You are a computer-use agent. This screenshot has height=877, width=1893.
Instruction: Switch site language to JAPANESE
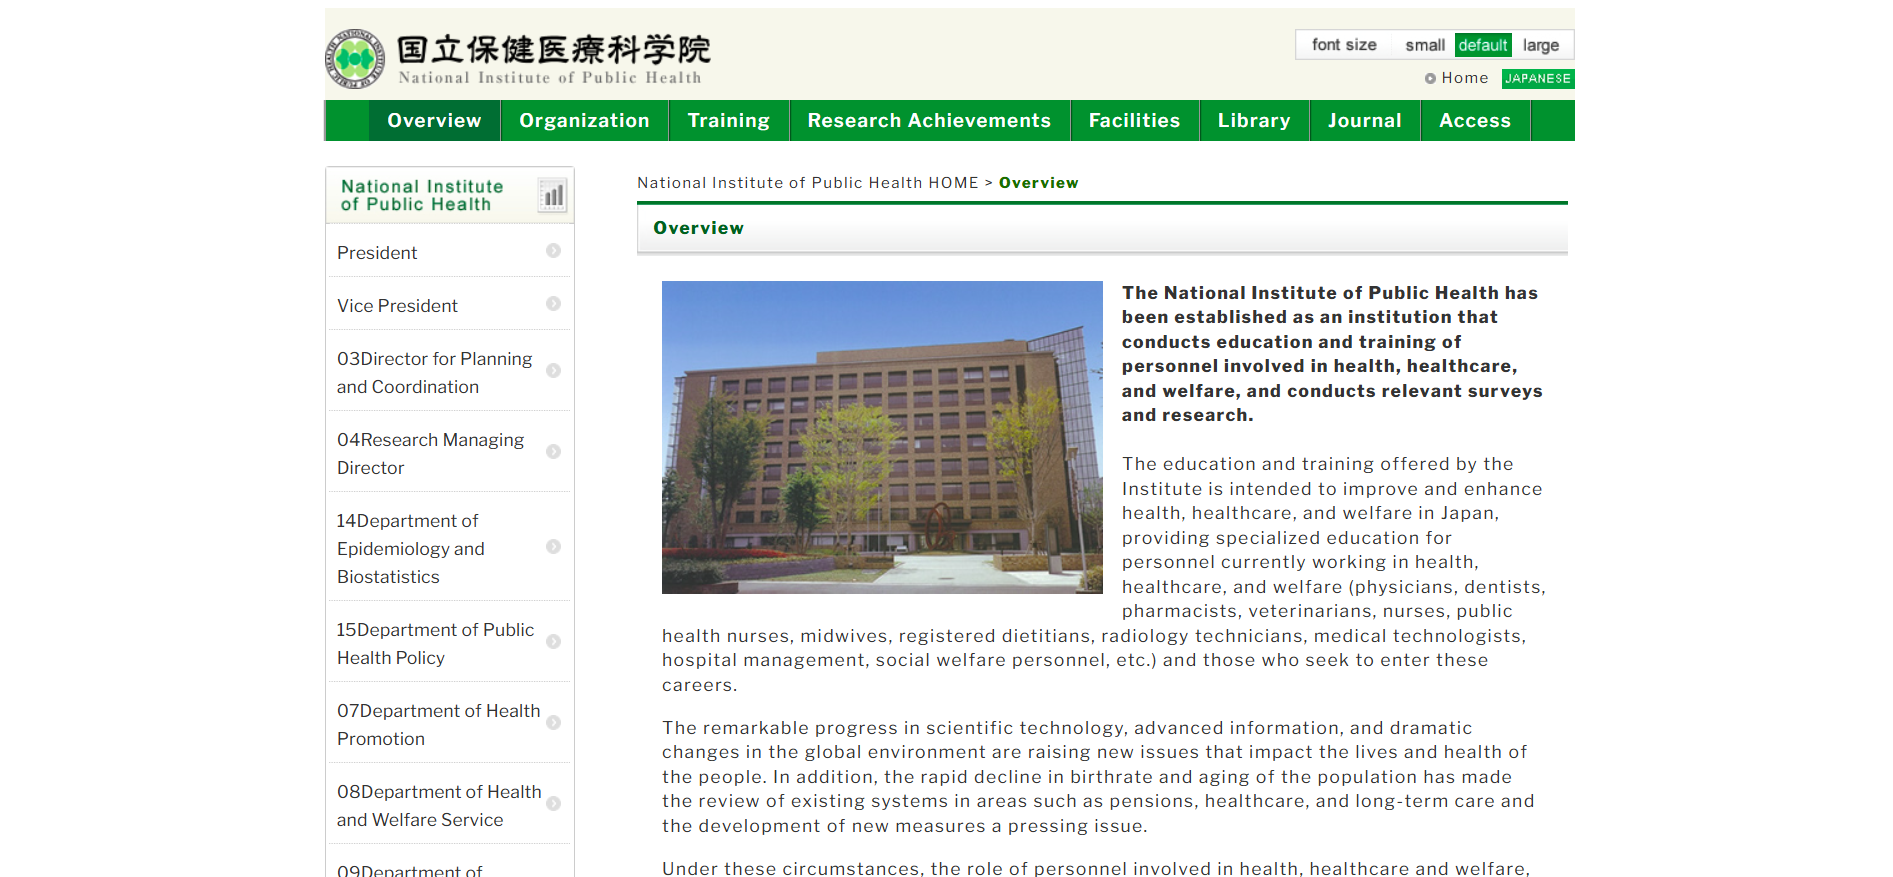(1537, 79)
